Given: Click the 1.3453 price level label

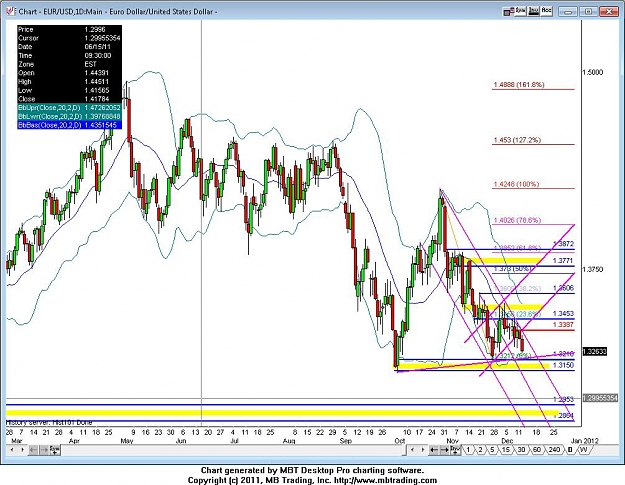Looking at the screenshot, I should 563,314.
